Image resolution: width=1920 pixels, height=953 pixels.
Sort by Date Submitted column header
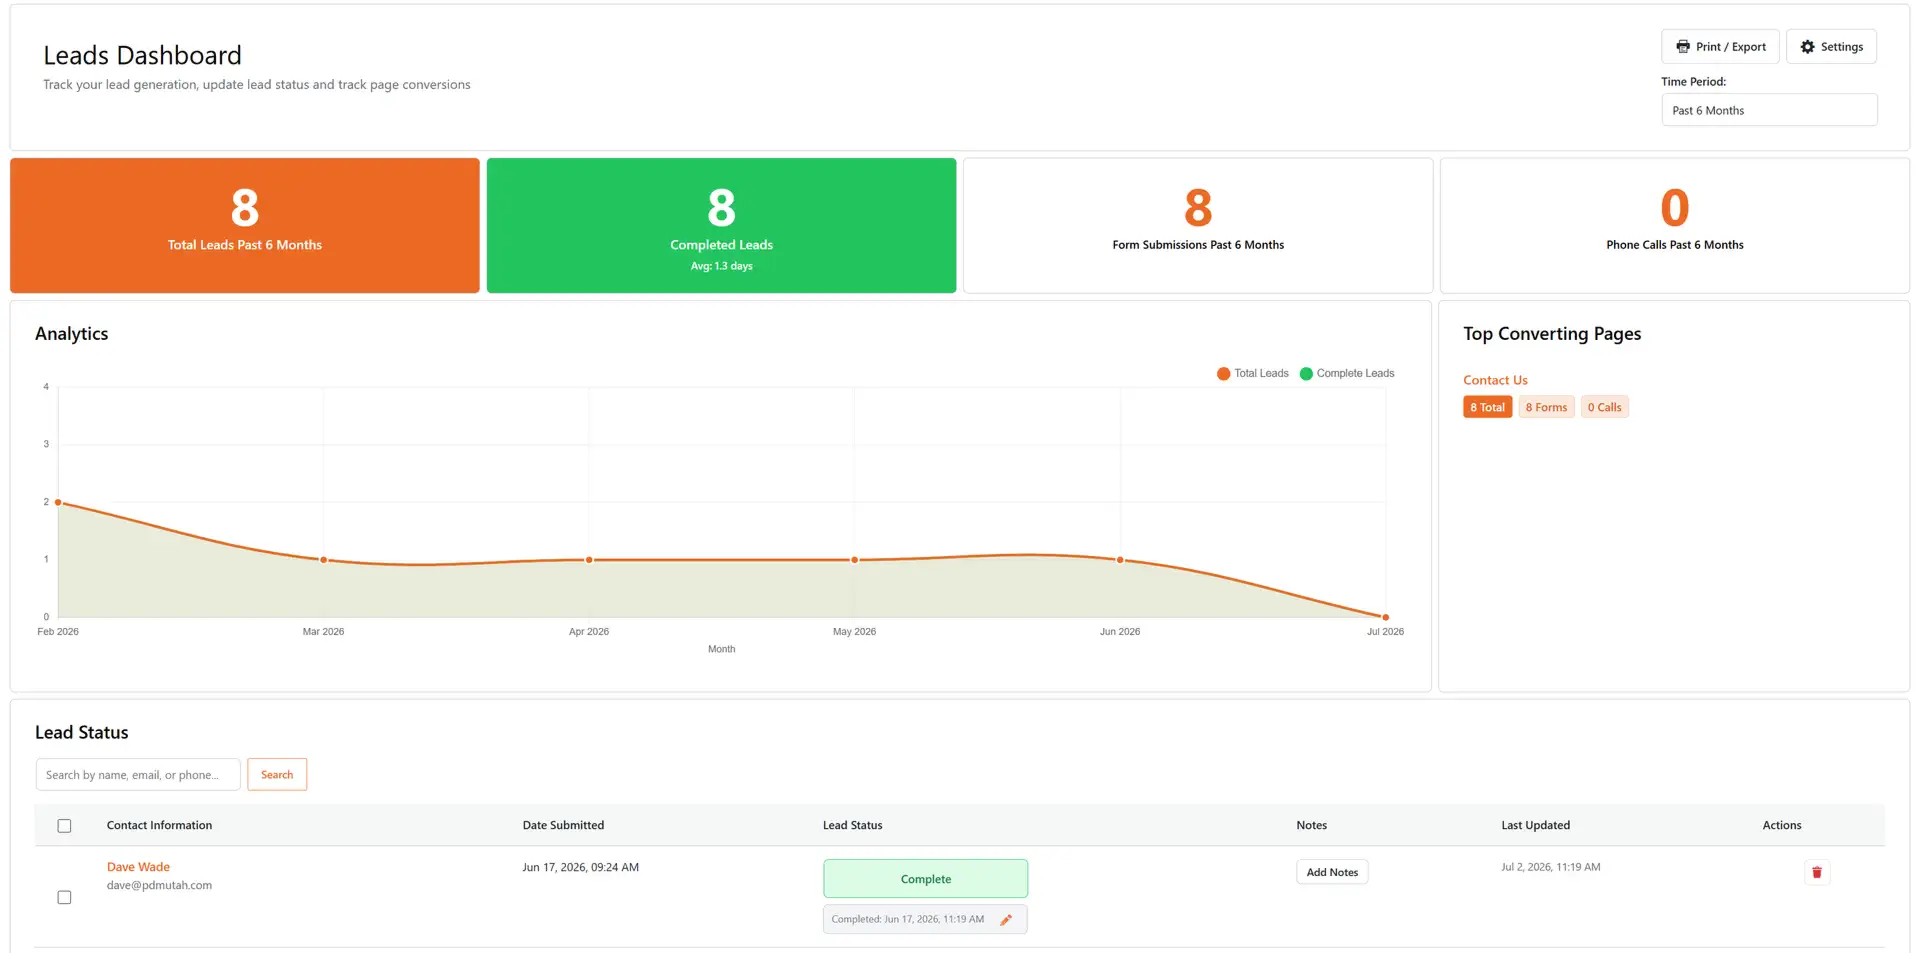pyautogui.click(x=563, y=826)
